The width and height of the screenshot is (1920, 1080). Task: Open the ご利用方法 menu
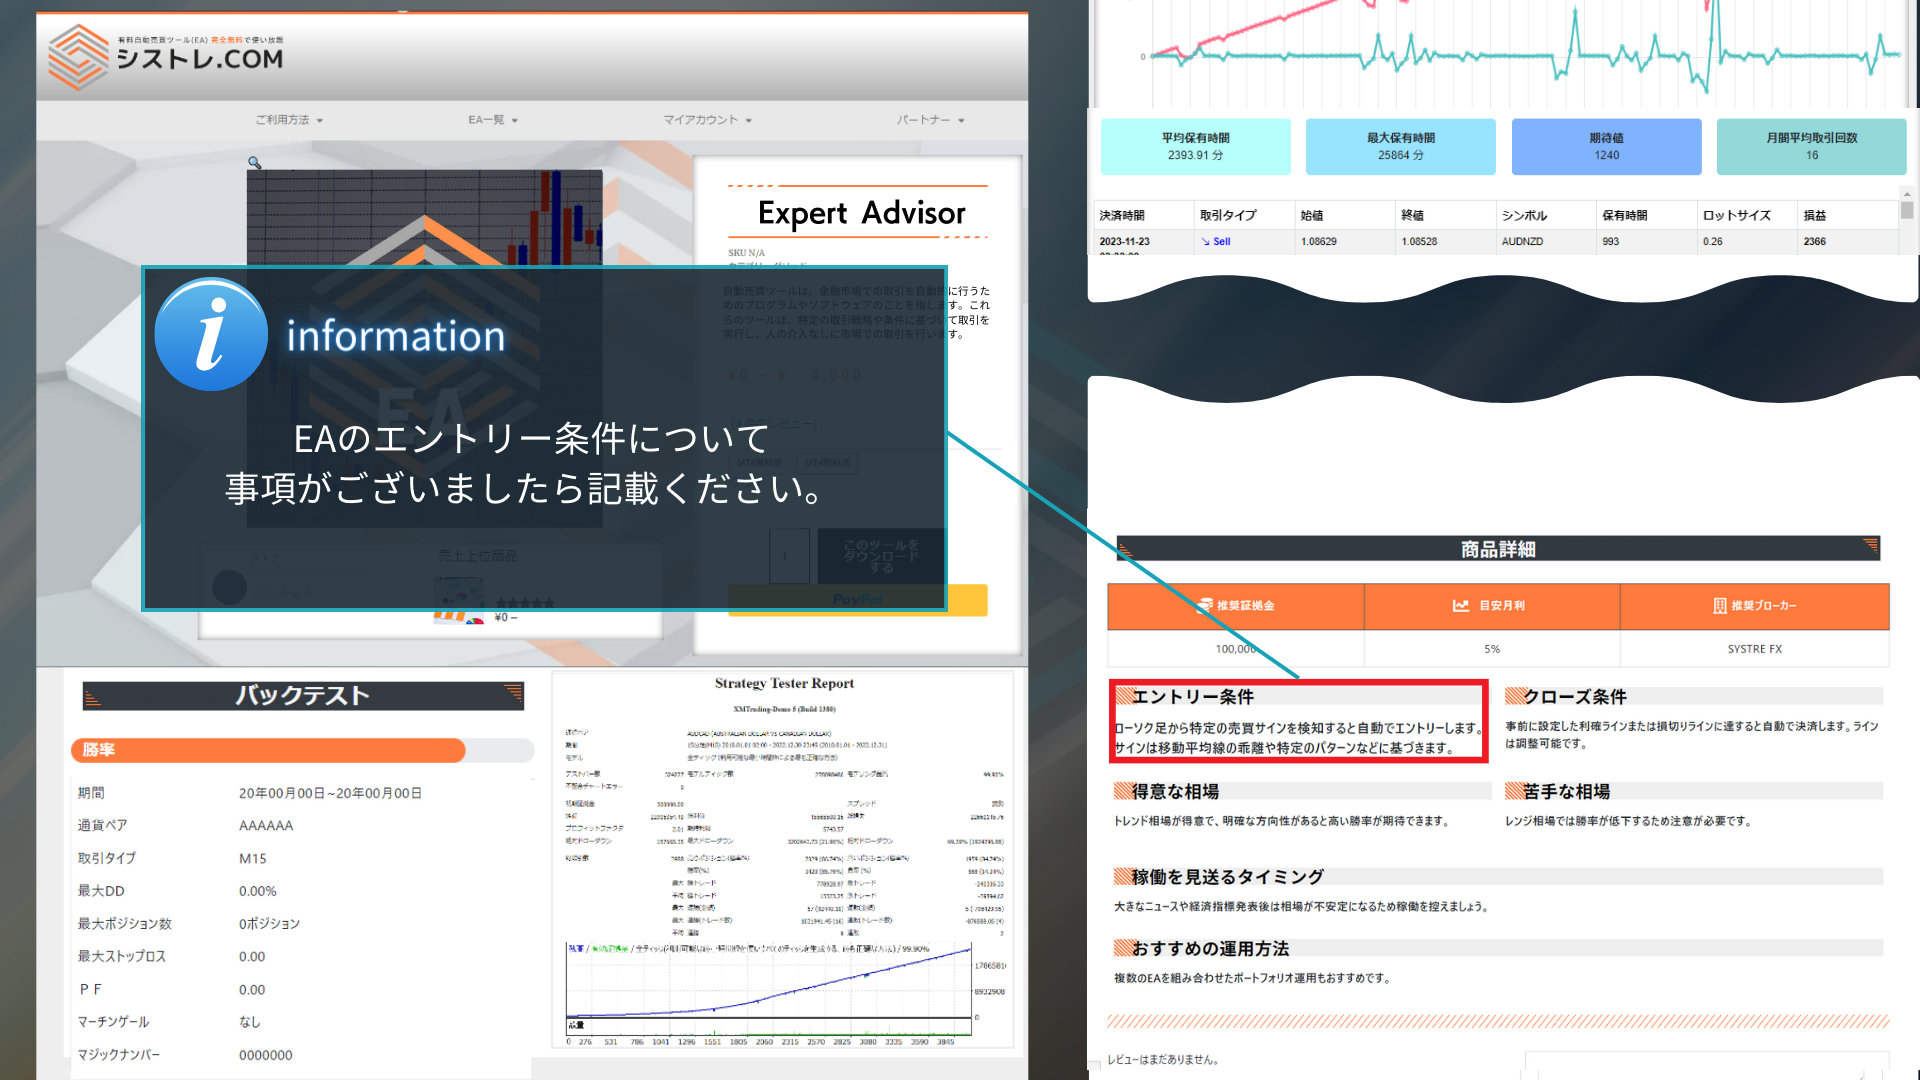tap(289, 120)
